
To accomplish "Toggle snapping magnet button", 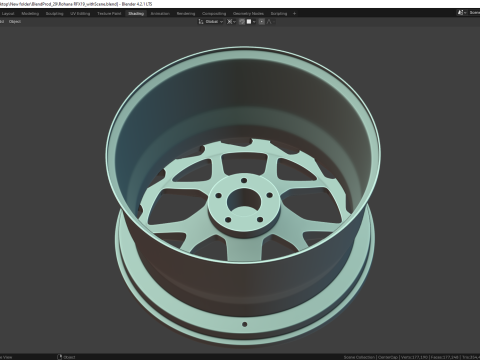I will point(242,22).
